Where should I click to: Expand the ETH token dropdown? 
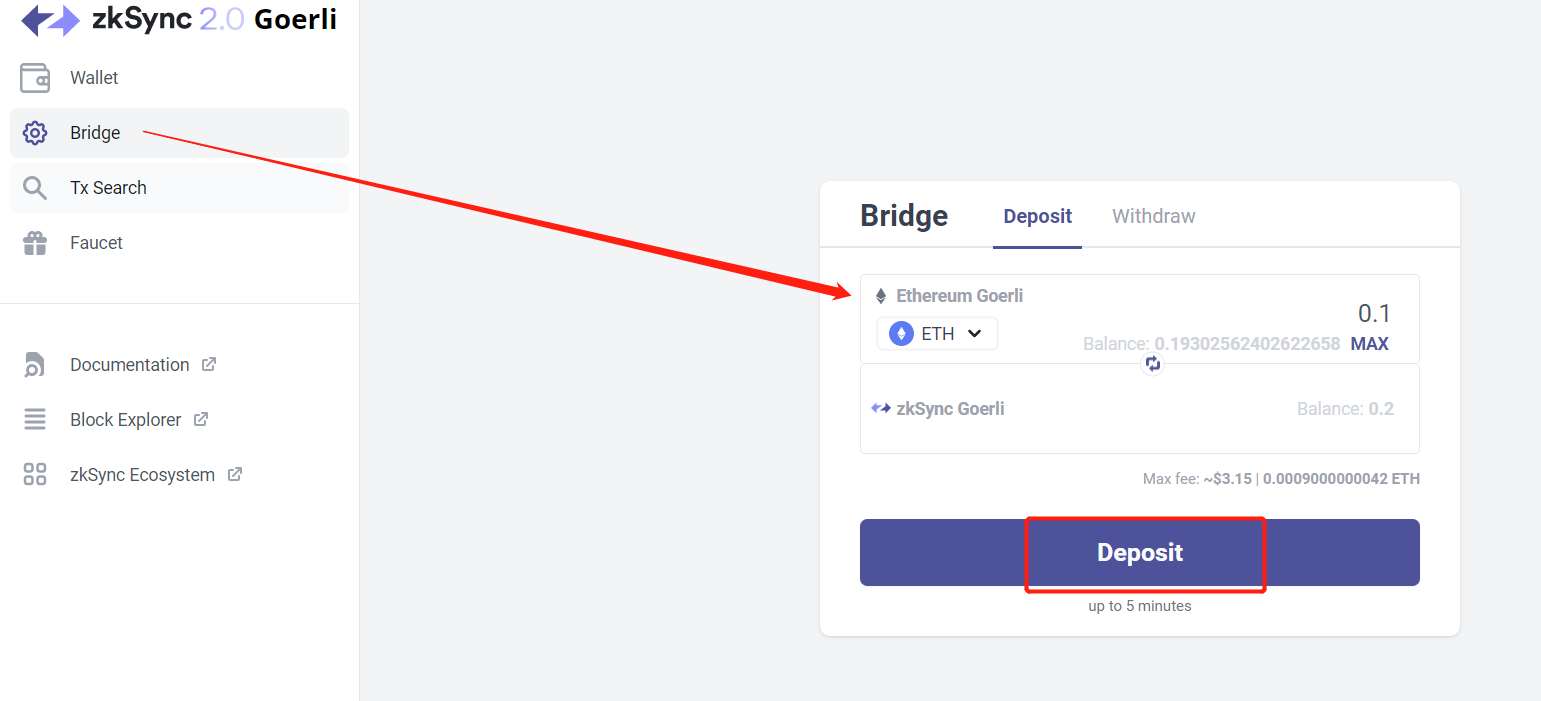pyautogui.click(x=937, y=334)
